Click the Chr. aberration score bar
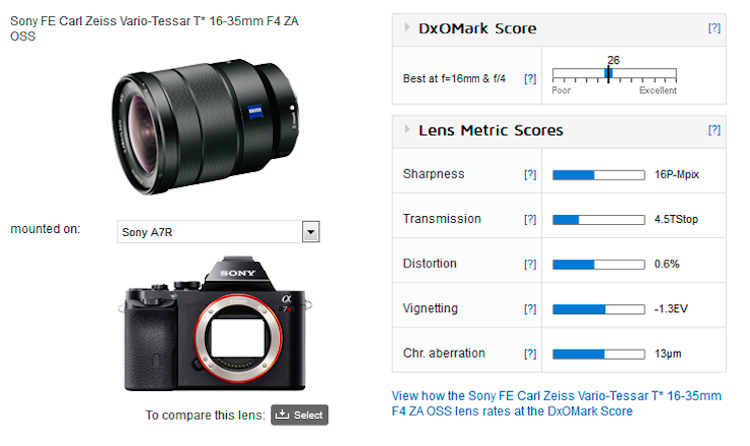 pyautogui.click(x=598, y=353)
